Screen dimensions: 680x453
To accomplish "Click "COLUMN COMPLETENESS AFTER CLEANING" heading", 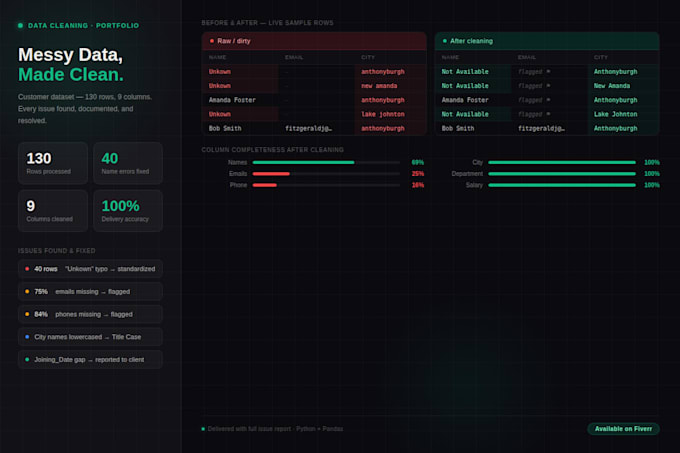I will tap(272, 150).
